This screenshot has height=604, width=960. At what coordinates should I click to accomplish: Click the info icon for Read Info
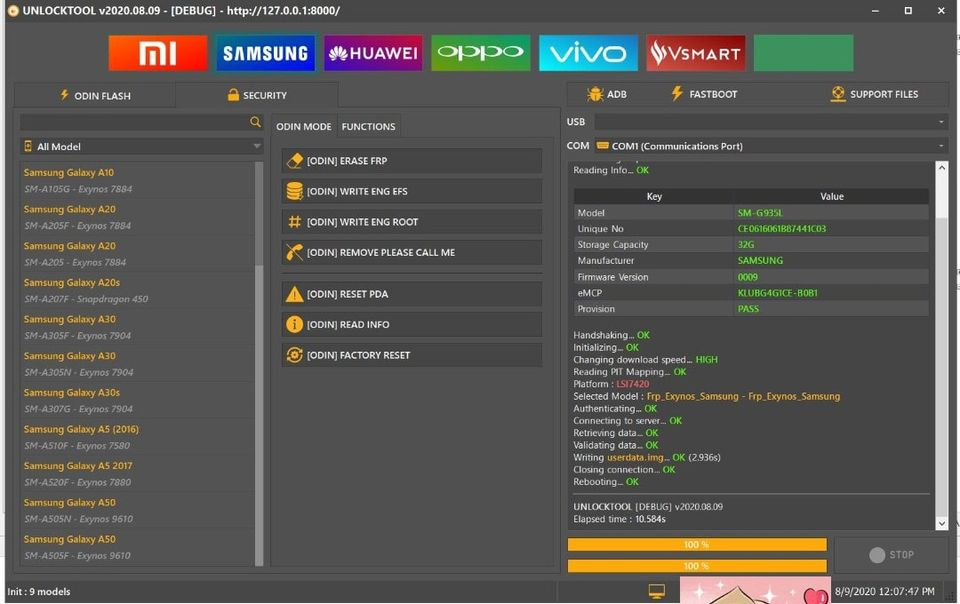pyautogui.click(x=294, y=324)
